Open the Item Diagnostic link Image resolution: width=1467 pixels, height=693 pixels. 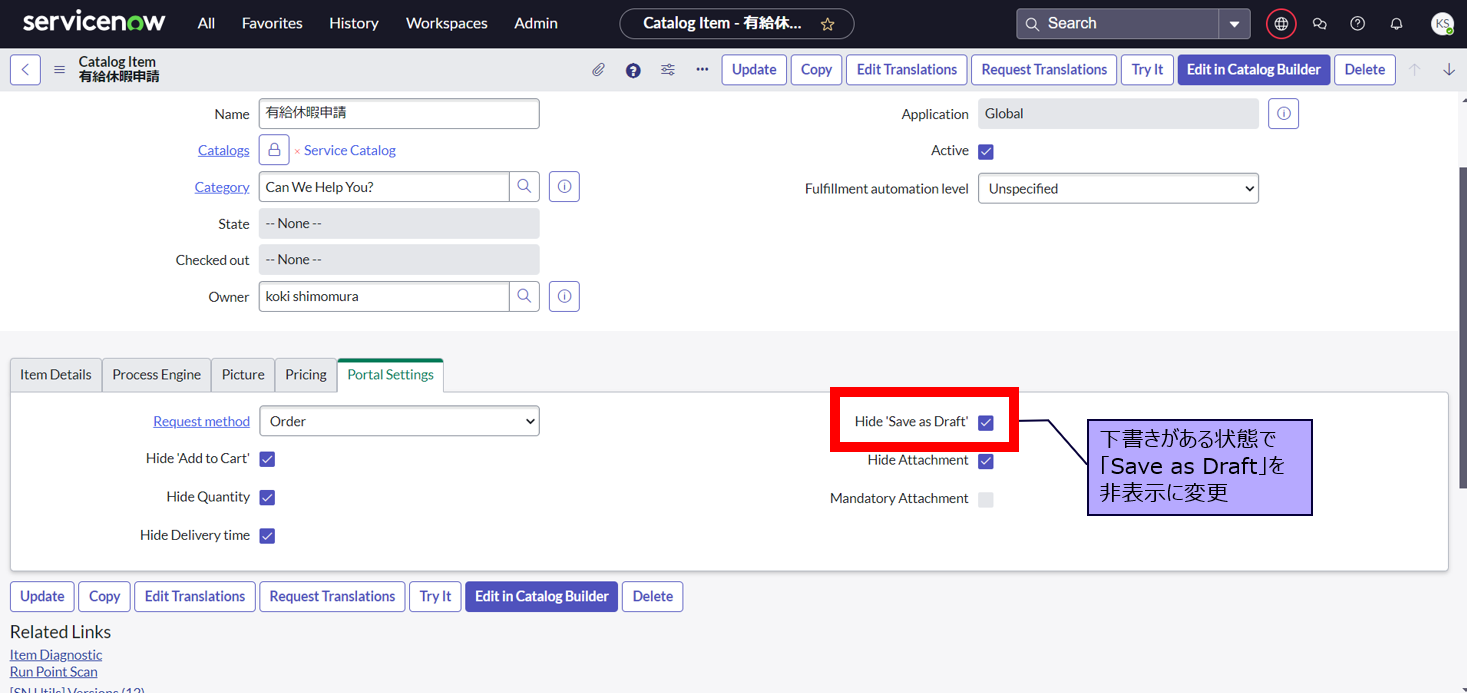(x=56, y=655)
